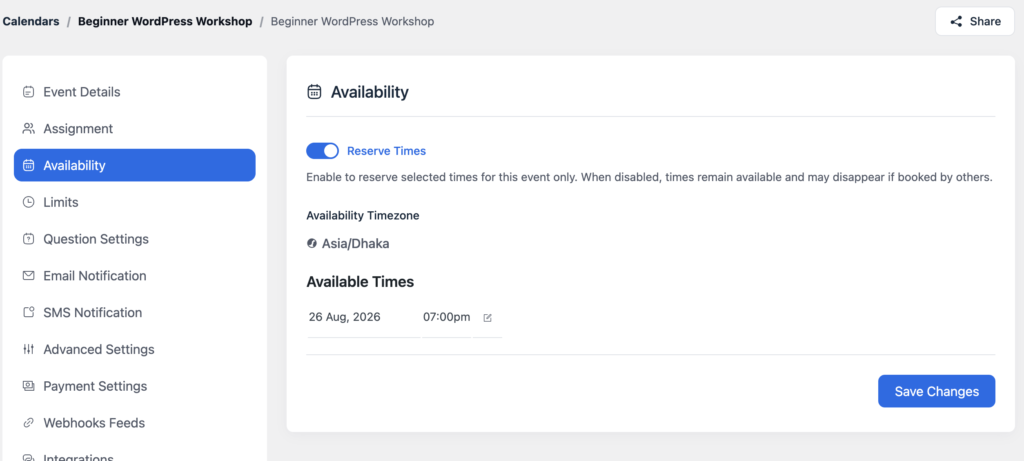Click the globe icon beside Asia/Dhaka
The height and width of the screenshot is (461, 1024).
click(x=312, y=244)
